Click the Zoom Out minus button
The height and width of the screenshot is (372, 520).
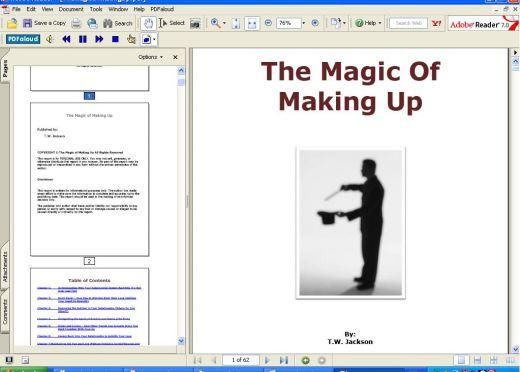coord(268,23)
